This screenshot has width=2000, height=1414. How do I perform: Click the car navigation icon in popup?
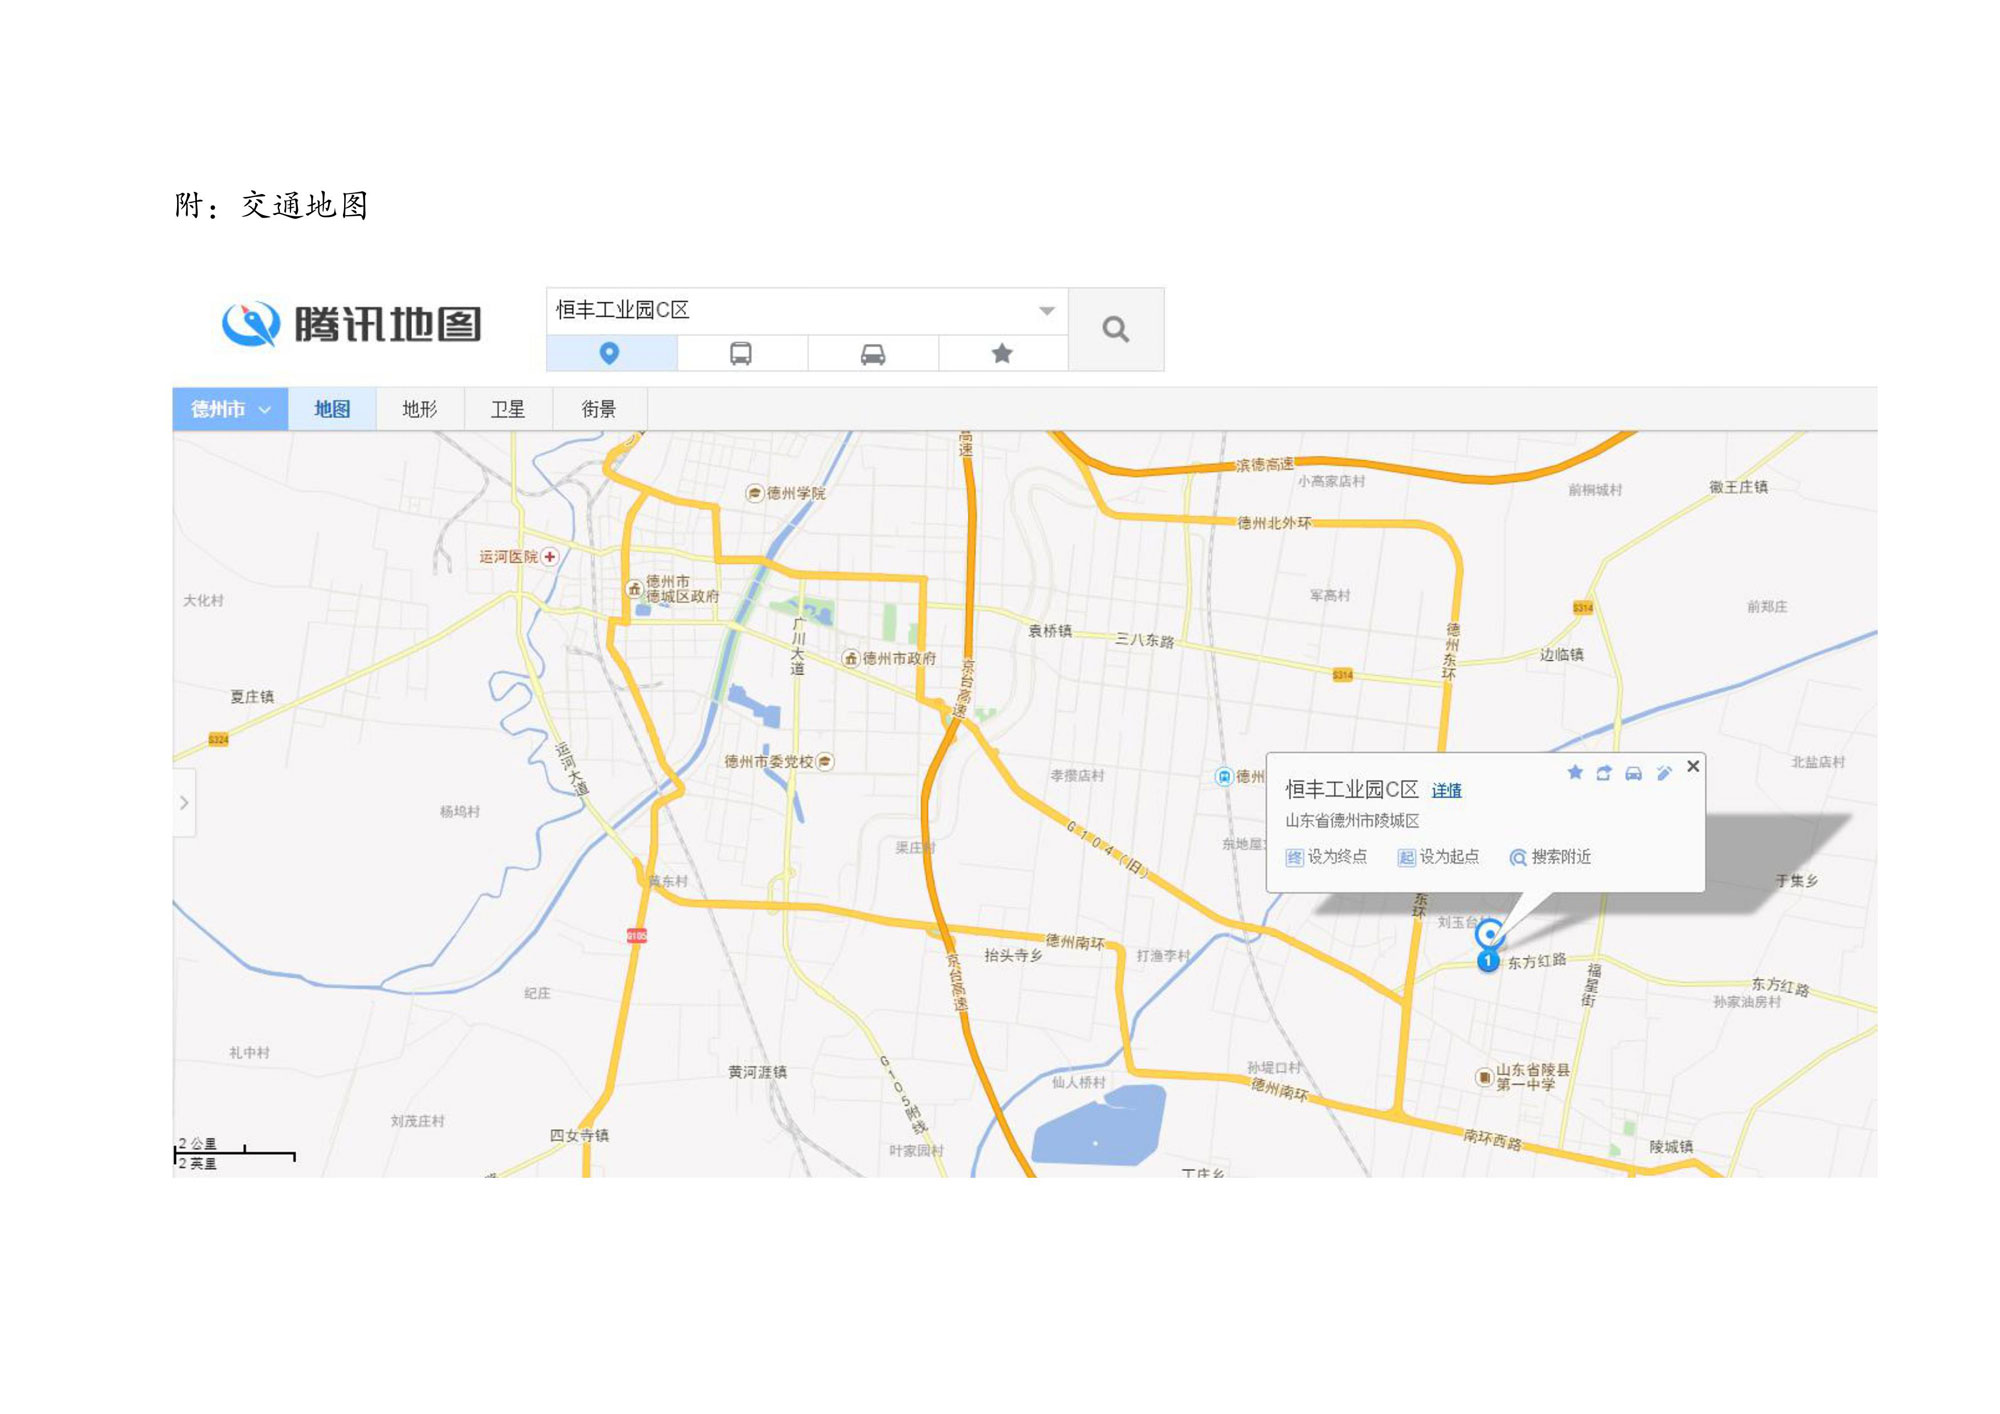(x=1633, y=772)
